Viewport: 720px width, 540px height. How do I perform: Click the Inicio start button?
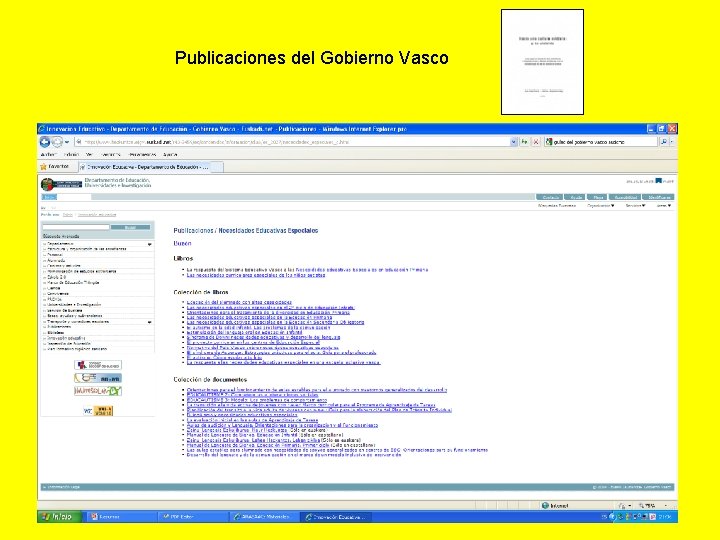click(59, 517)
